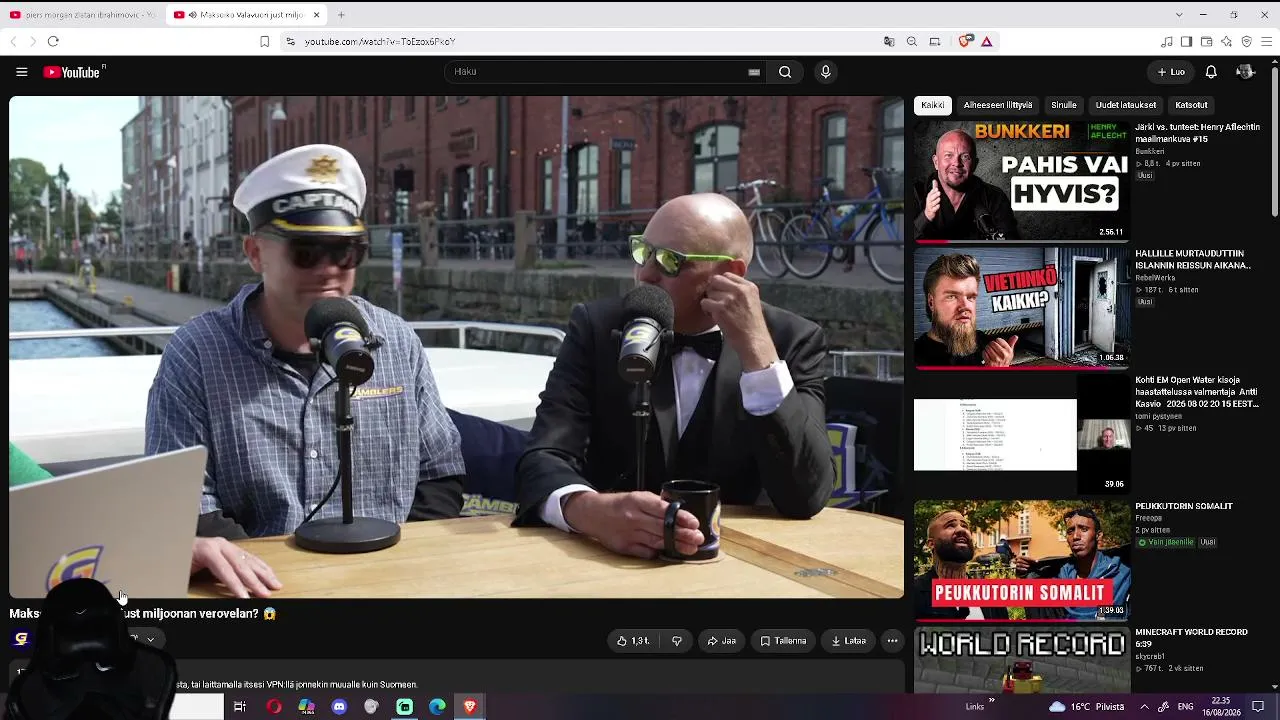The width and height of the screenshot is (1280, 720).
Task: Open a new browser tab with plus
Action: point(341,15)
